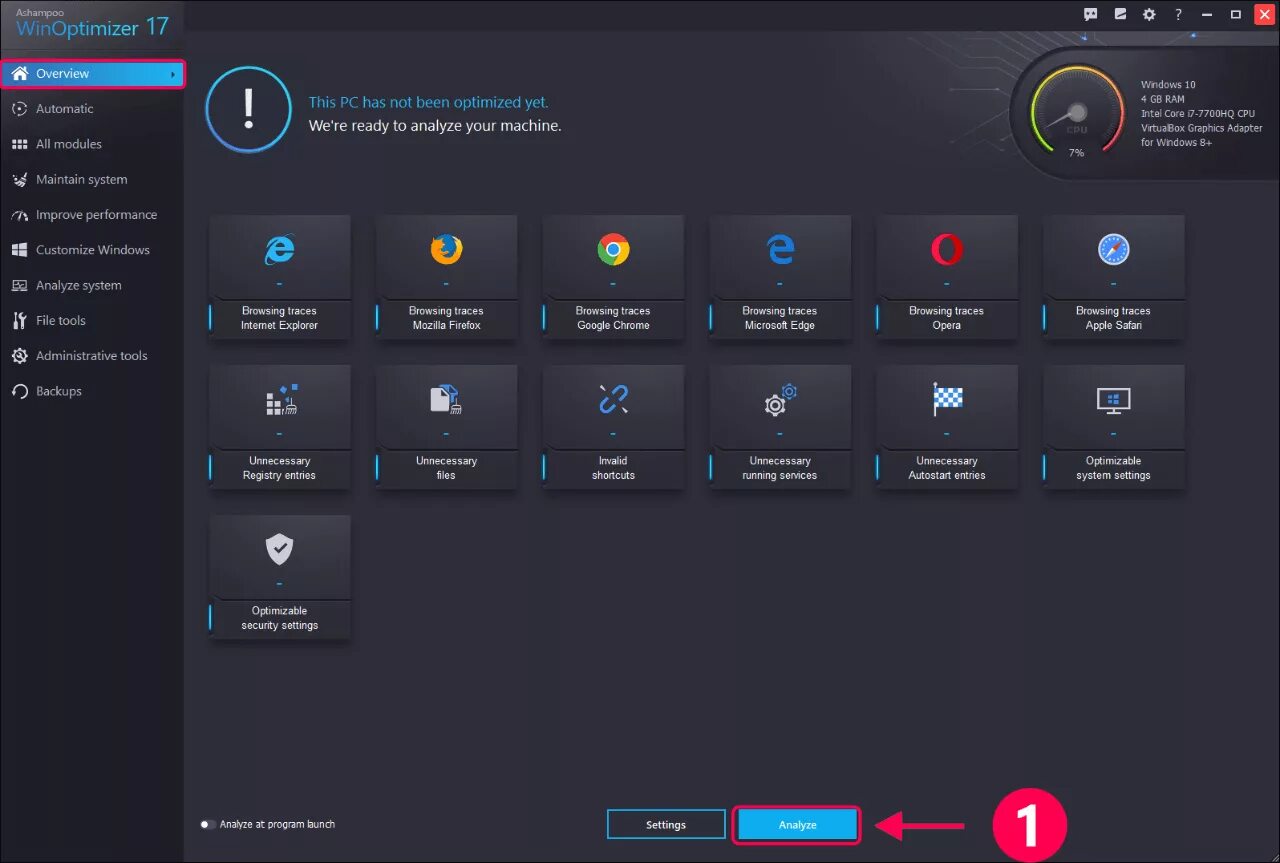Click the "Unnecessary Registry entries" label
Image resolution: width=1280 pixels, height=863 pixels.
pos(279,468)
